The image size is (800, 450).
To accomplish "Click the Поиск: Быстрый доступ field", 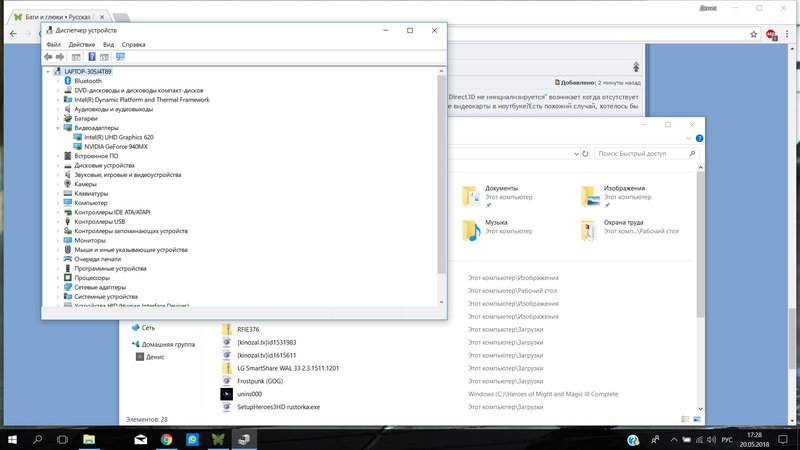I will (646, 153).
